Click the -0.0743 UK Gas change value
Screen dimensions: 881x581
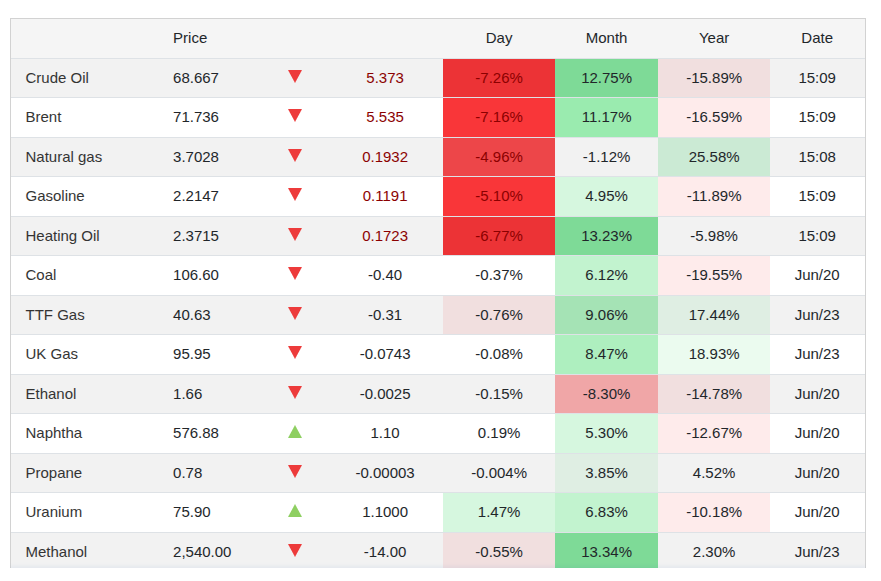click(385, 355)
